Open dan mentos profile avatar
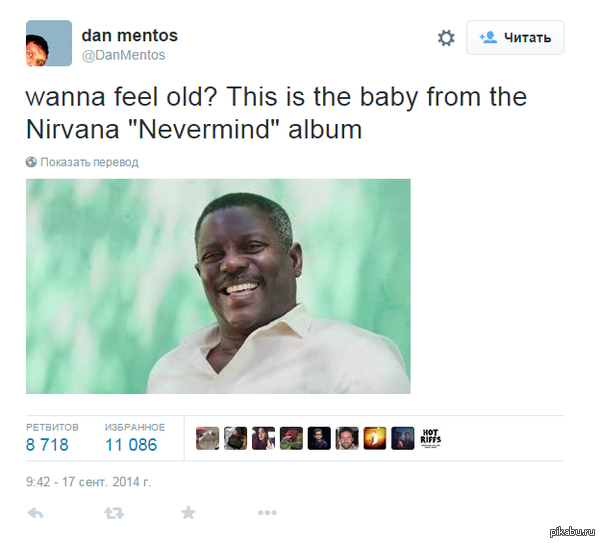This screenshot has height=543, width=600. coord(48,43)
